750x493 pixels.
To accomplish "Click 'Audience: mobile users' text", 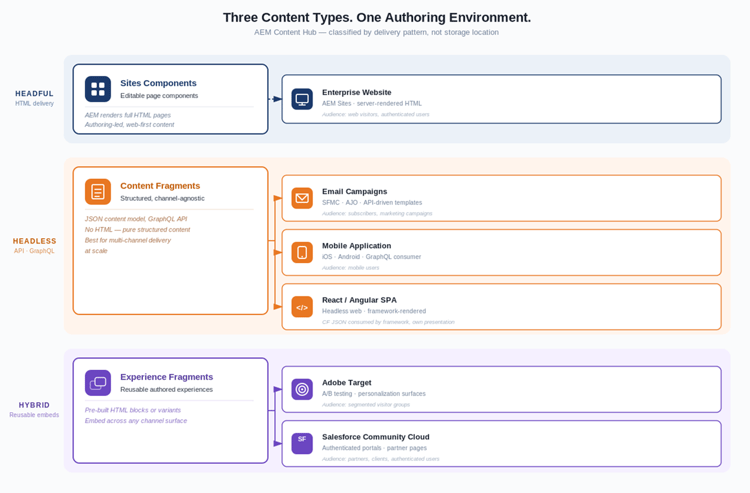I will pos(351,268).
